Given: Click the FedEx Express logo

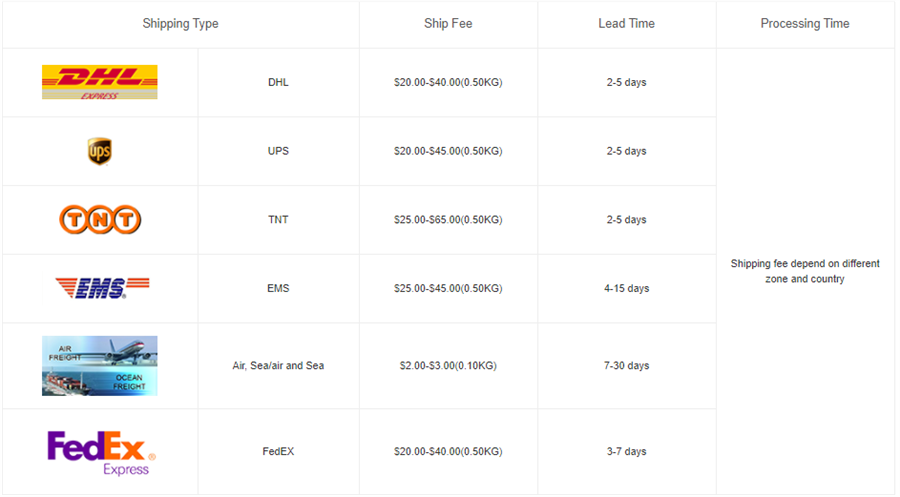Looking at the screenshot, I should coord(99,452).
